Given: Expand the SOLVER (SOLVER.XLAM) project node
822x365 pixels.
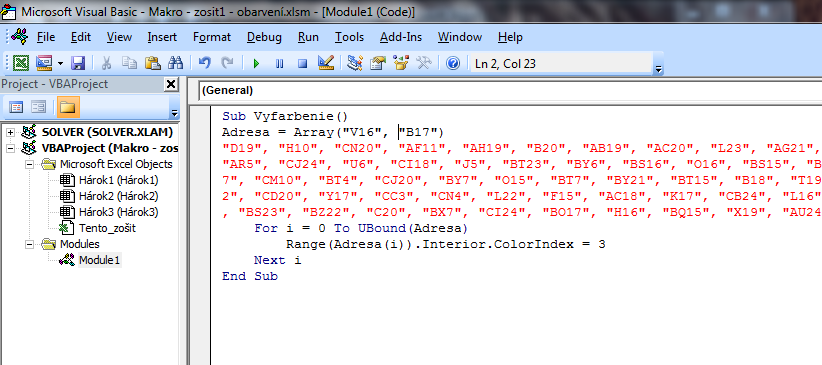Looking at the screenshot, I should [x=10, y=132].
